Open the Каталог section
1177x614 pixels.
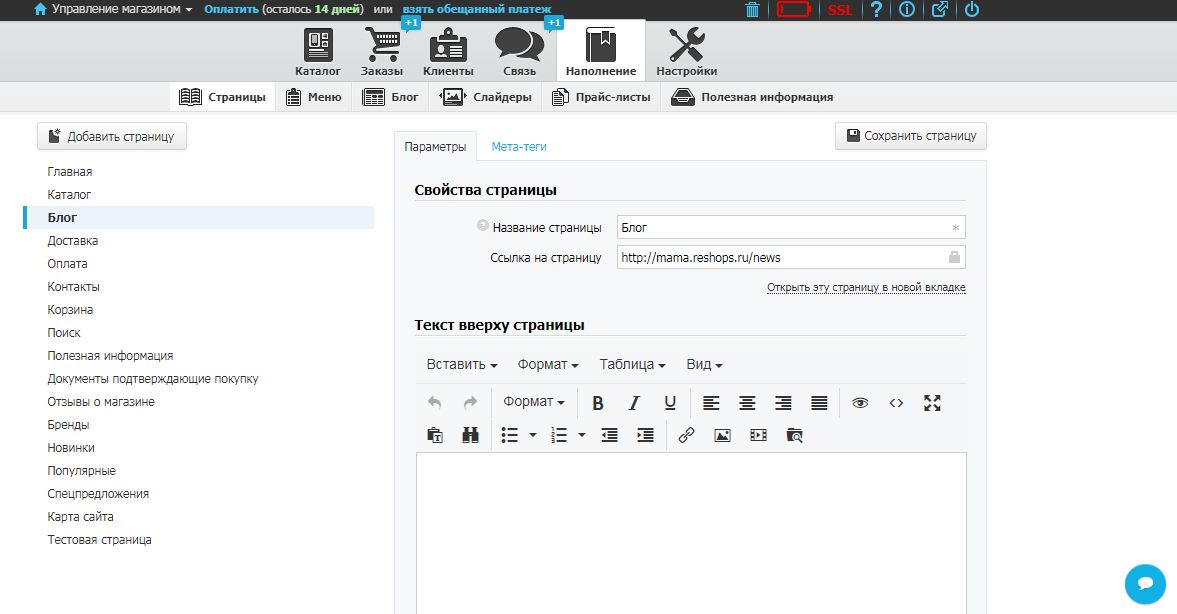point(318,53)
